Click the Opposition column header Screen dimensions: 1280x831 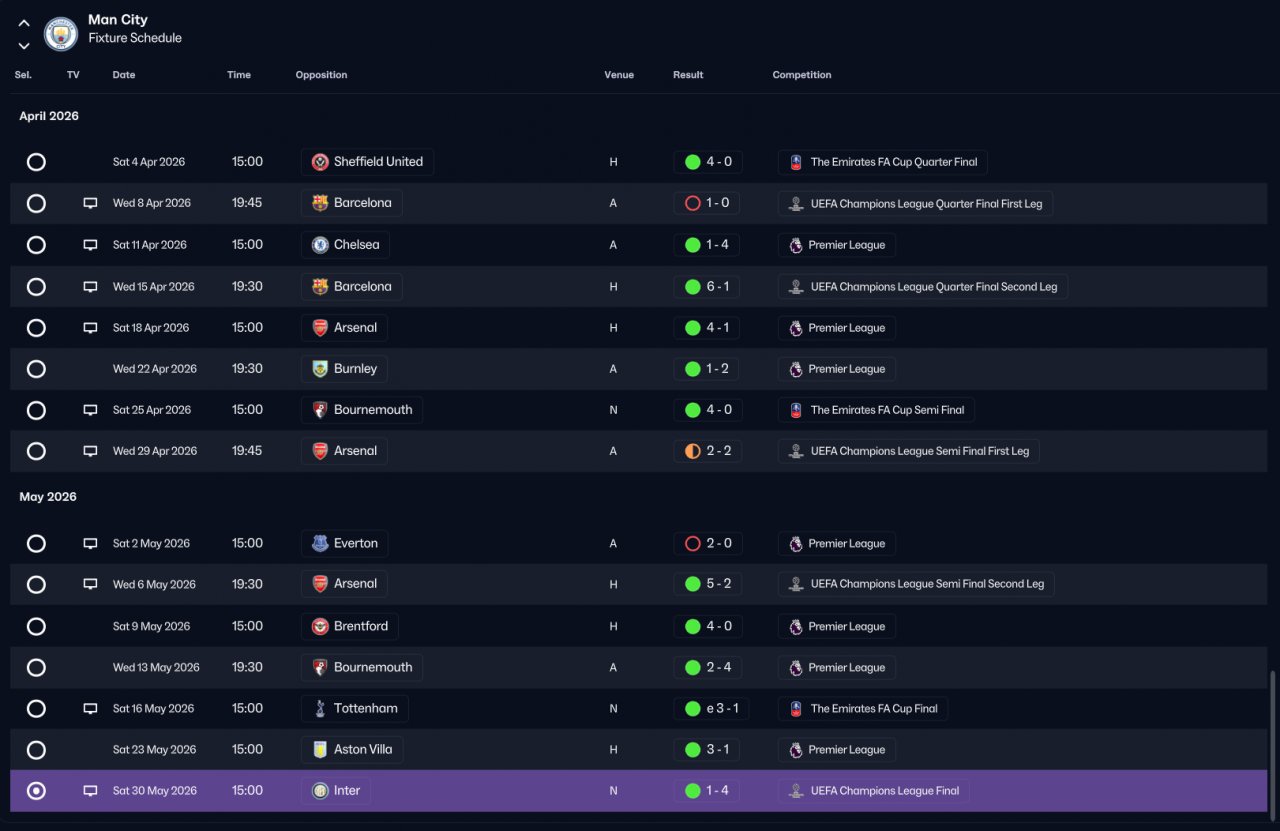coord(321,75)
